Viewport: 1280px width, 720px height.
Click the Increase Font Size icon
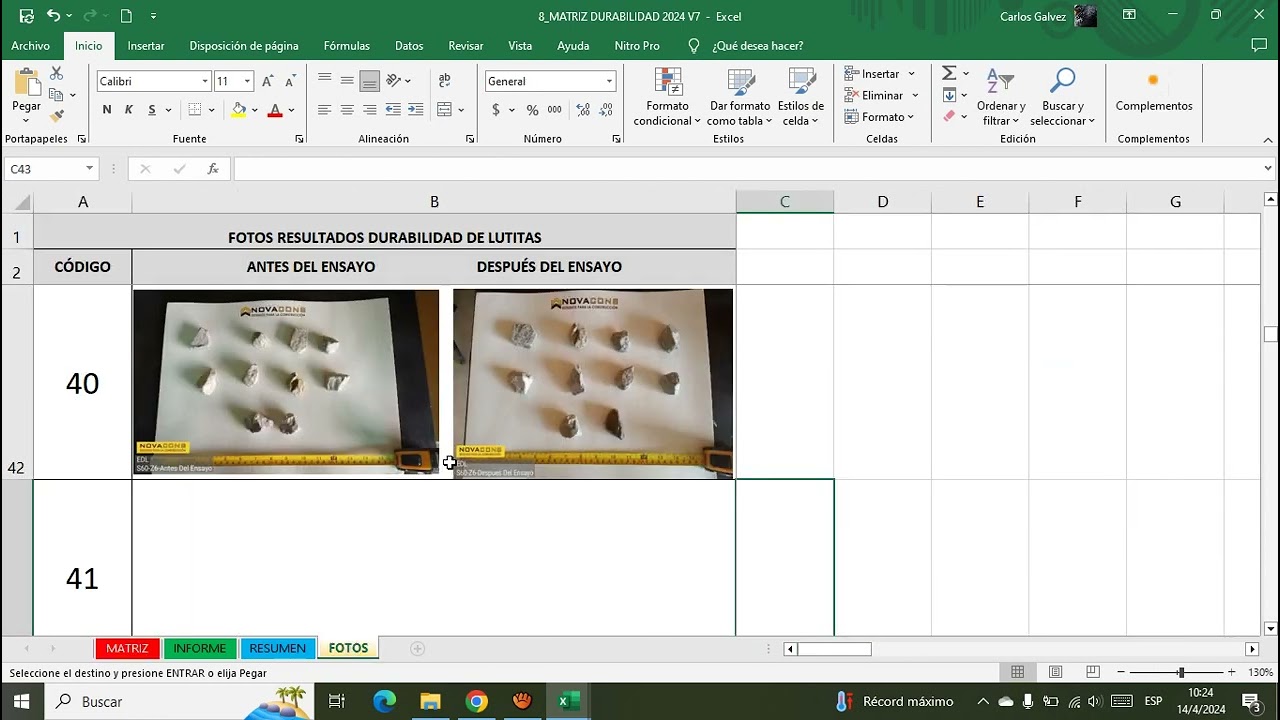click(268, 81)
